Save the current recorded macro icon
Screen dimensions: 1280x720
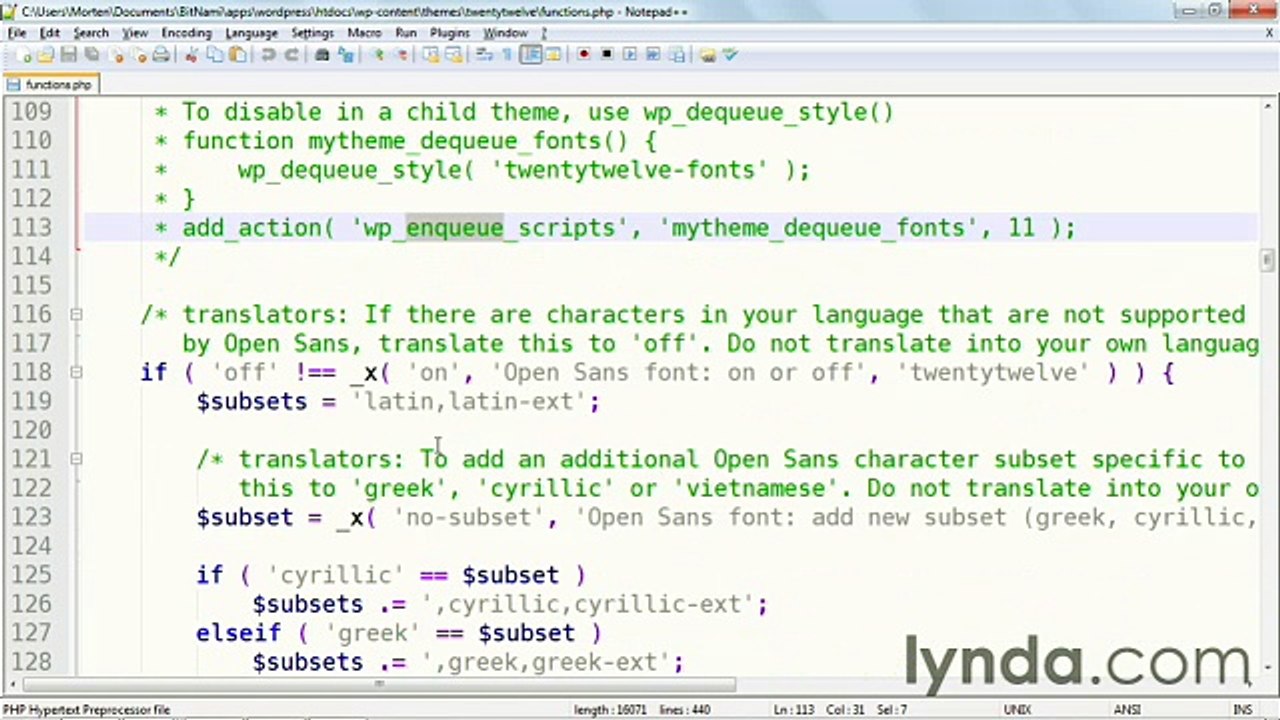(x=677, y=55)
